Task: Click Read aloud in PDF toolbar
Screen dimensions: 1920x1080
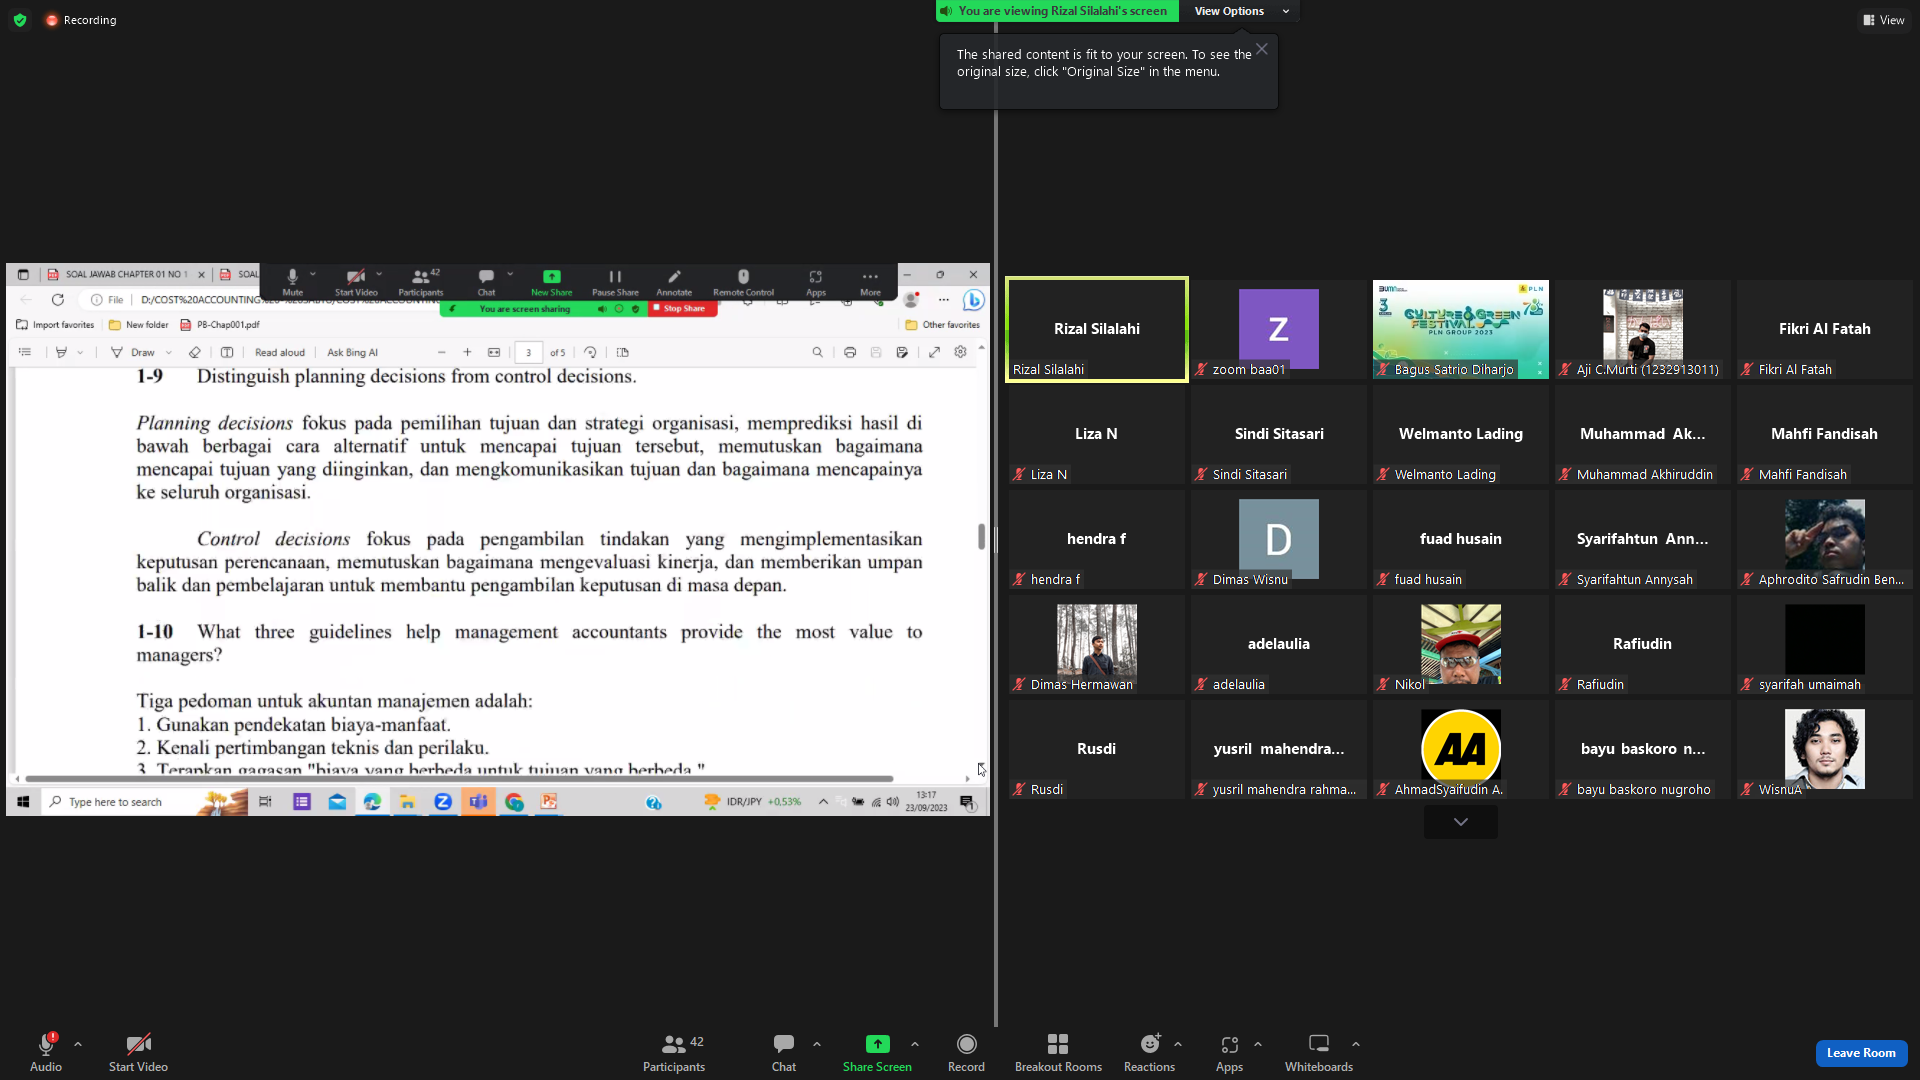Action: 280,352
